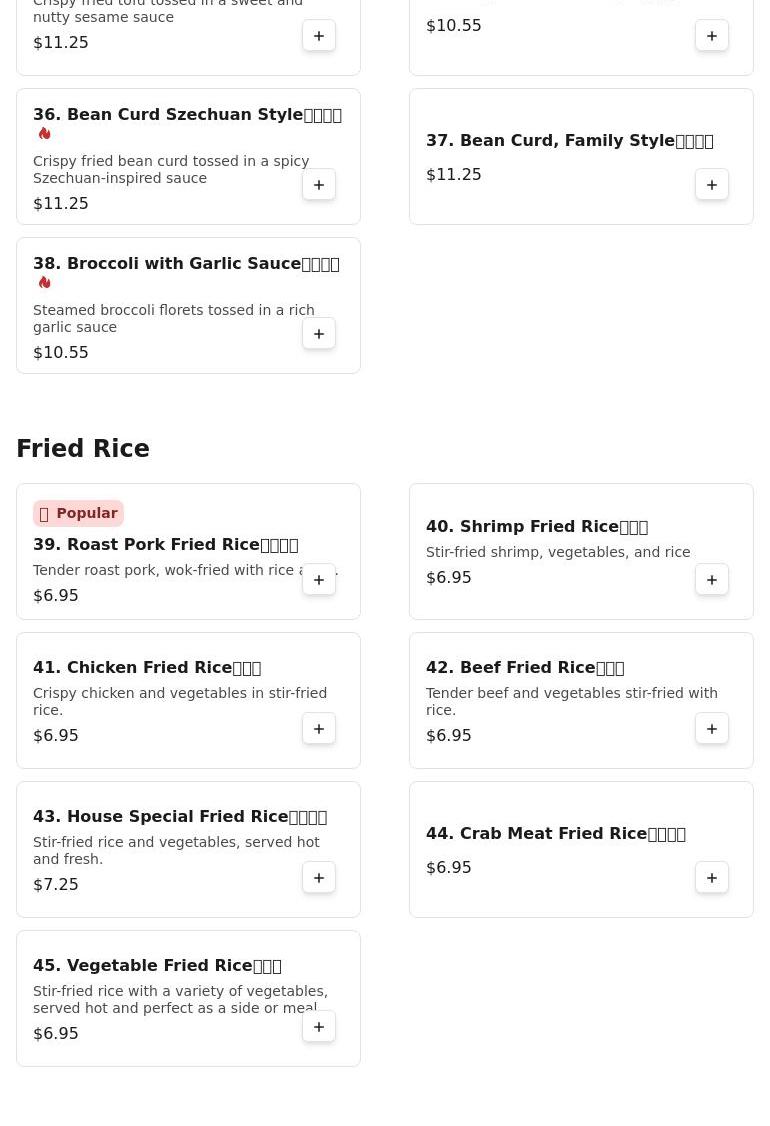This screenshot has width=770, height=1126.
Task: Add House Special Fried Rice to cart
Action: point(319,878)
